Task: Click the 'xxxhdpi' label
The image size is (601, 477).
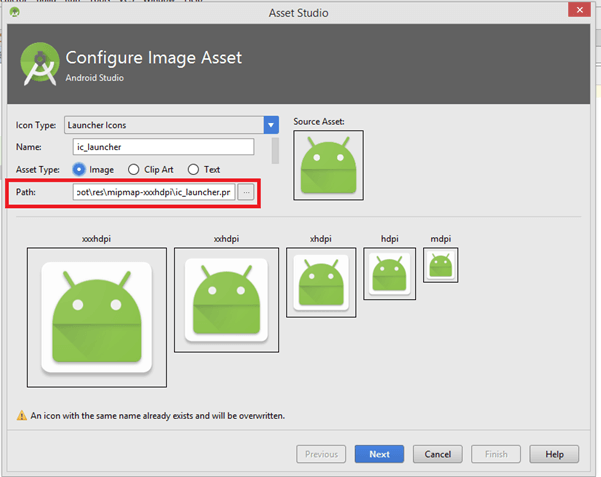Action: [97, 238]
